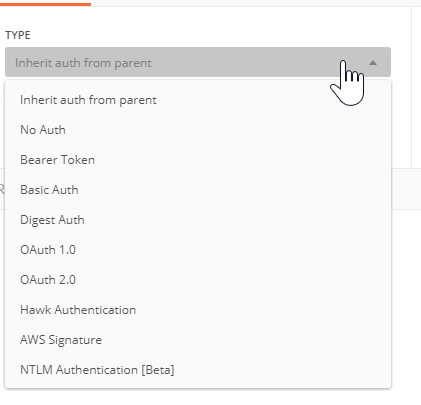
Task: Select OAuth 2.0 auth type
Action: point(198,280)
